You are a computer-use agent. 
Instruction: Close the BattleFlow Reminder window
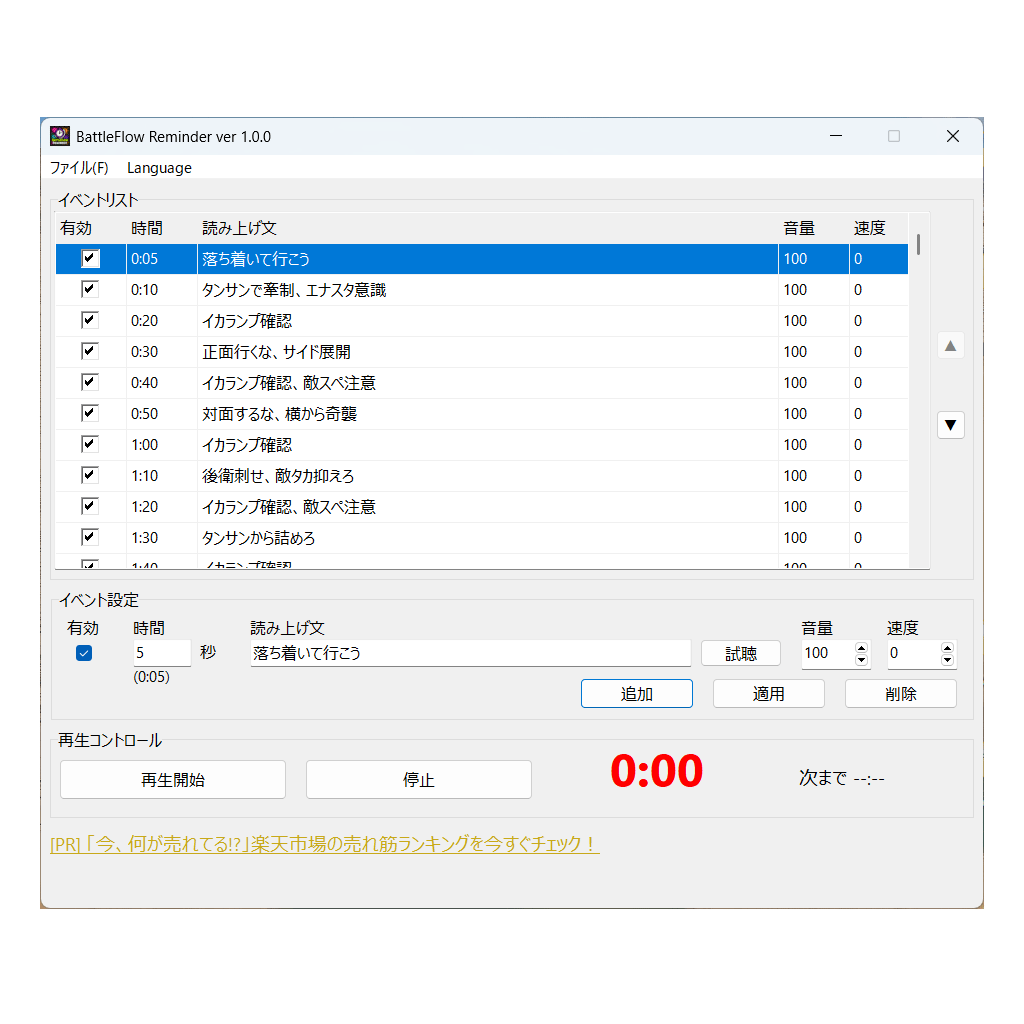952,136
